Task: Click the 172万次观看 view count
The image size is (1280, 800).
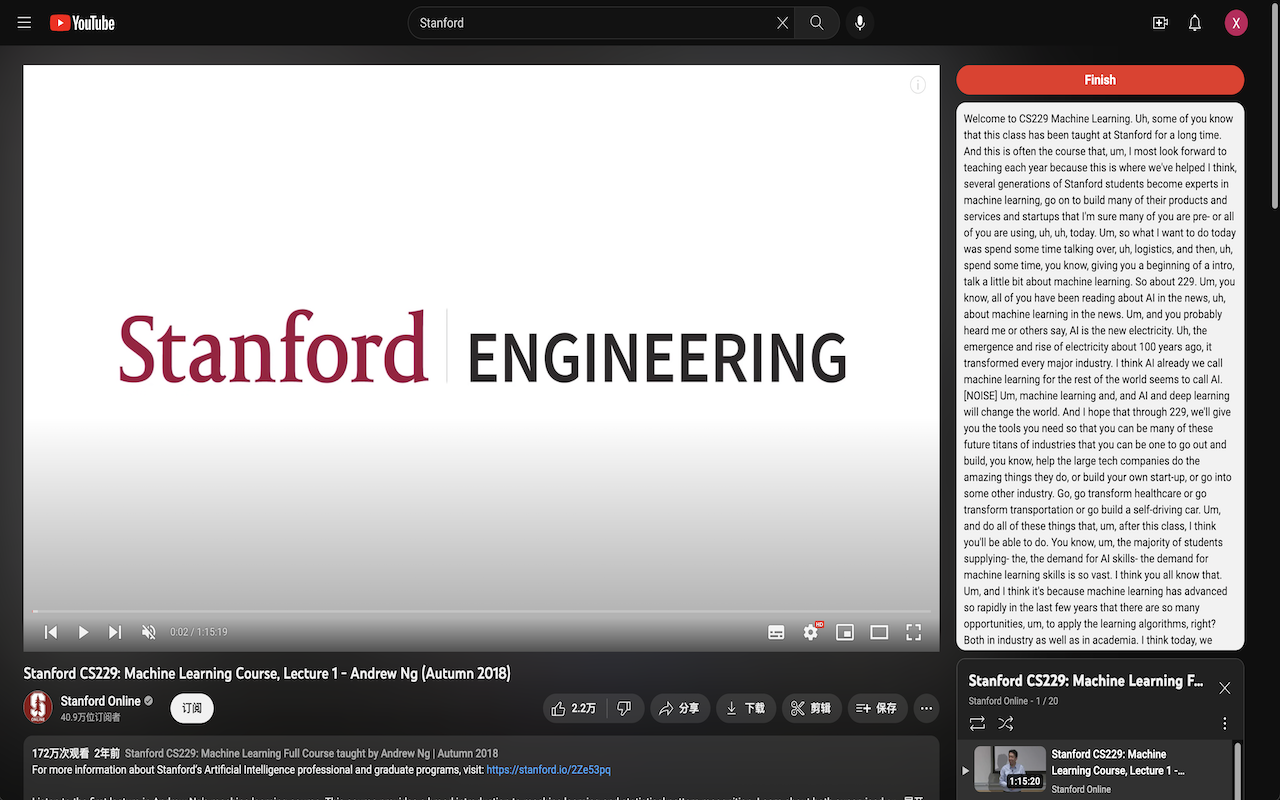Action: tap(60, 753)
